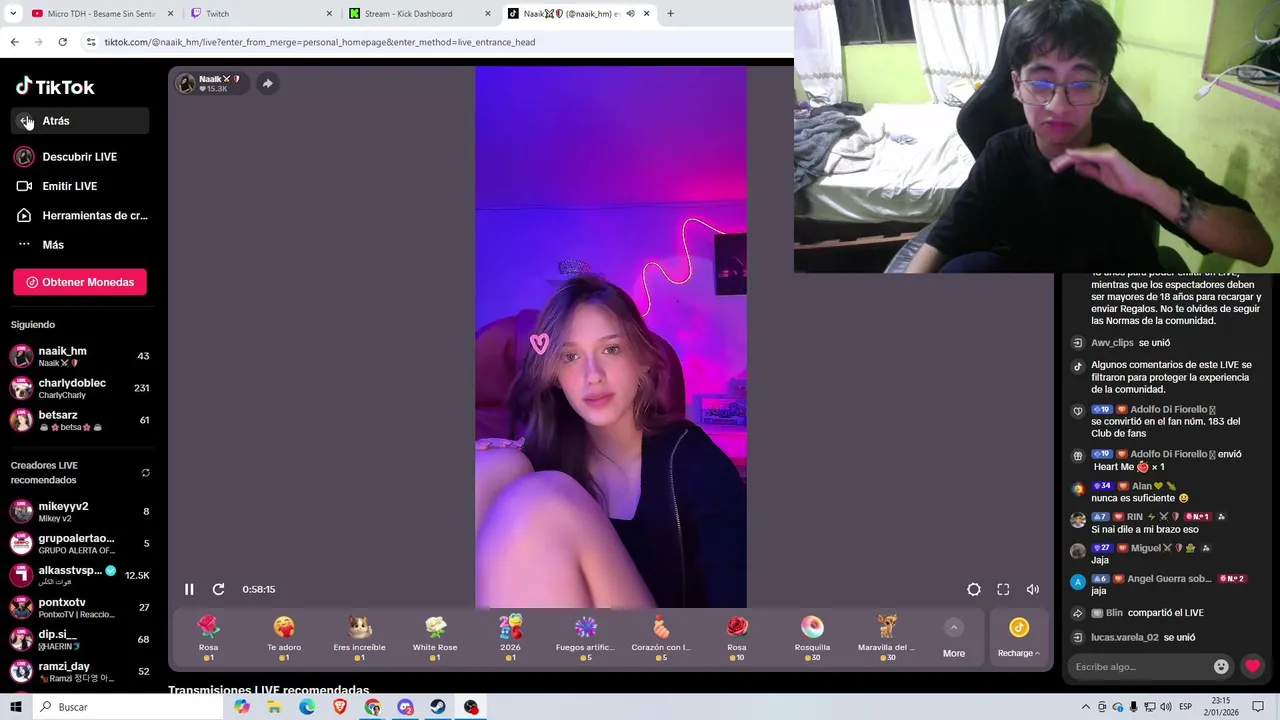This screenshot has width=1280, height=720.
Task: Open alkasstvsp recommended creator
Action: click(x=80, y=575)
